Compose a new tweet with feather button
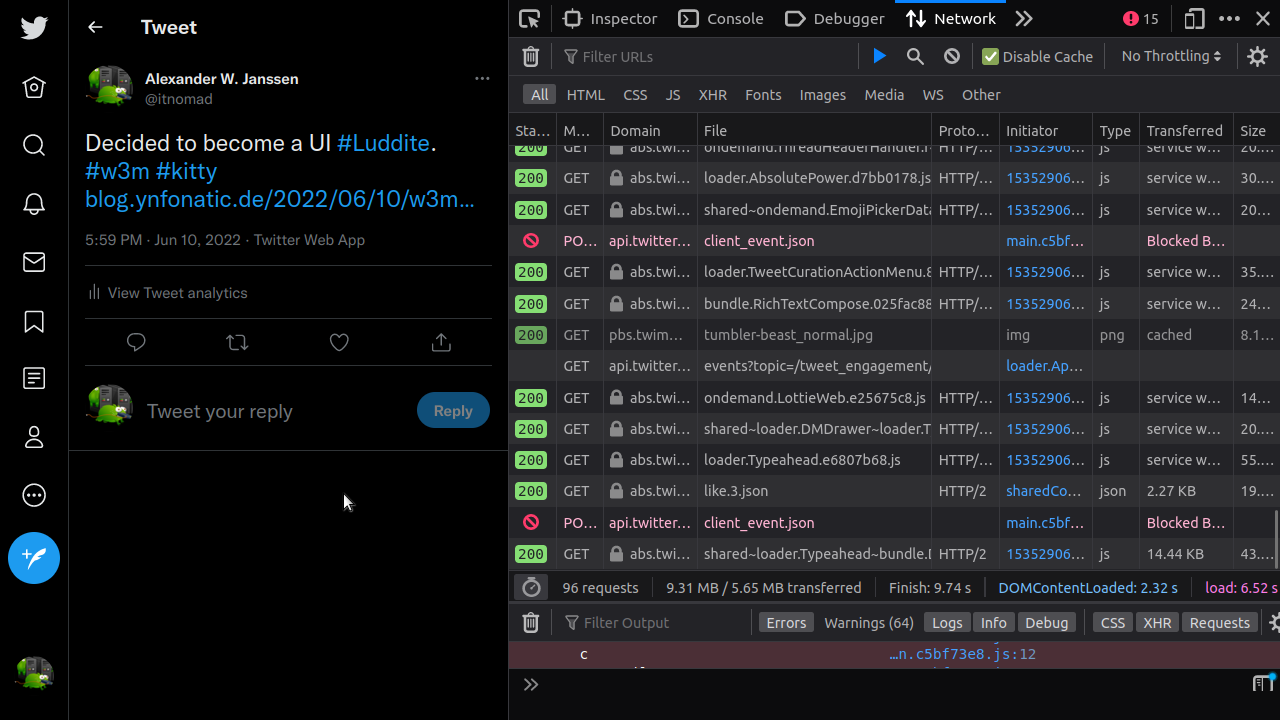The image size is (1280, 720). click(x=34, y=558)
